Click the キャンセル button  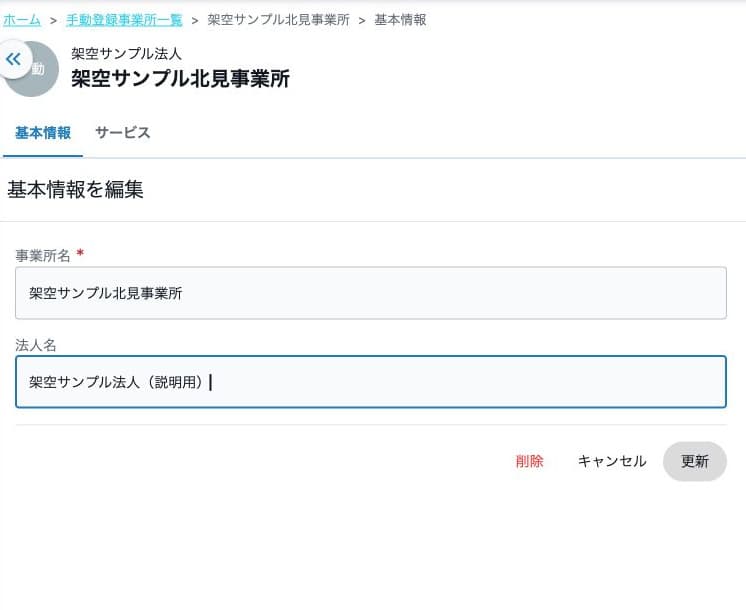point(612,461)
